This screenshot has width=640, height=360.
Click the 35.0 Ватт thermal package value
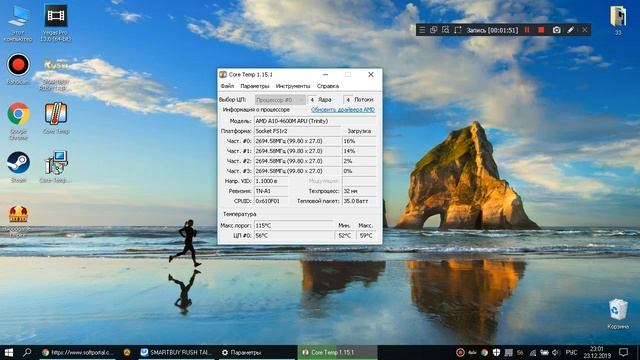(x=359, y=201)
